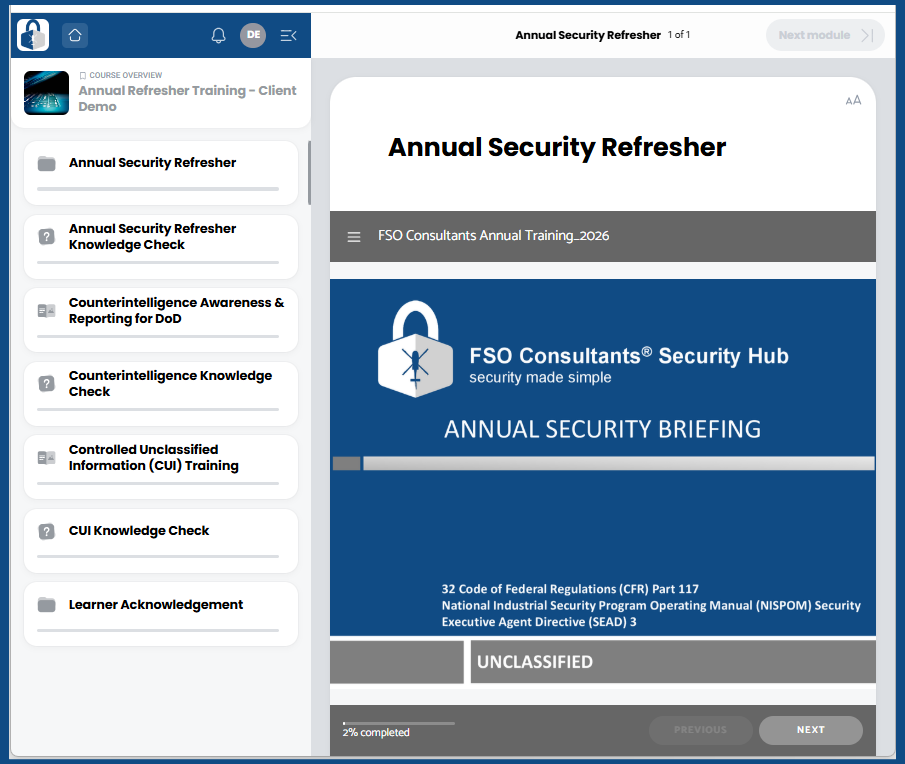Click the 'Executive Agent Directive (SEAD) 3' line

point(539,622)
